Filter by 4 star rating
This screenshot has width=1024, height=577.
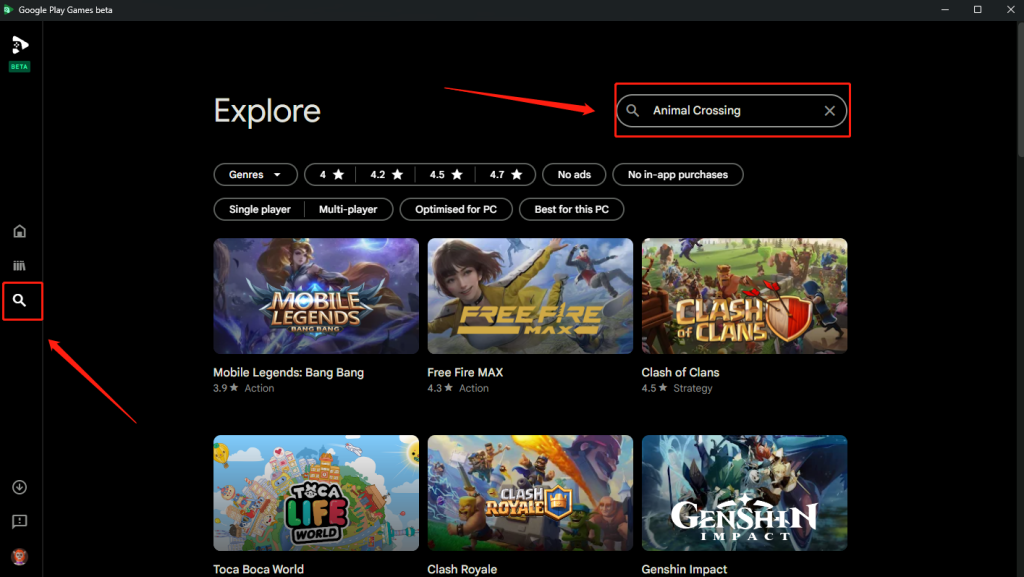(331, 174)
